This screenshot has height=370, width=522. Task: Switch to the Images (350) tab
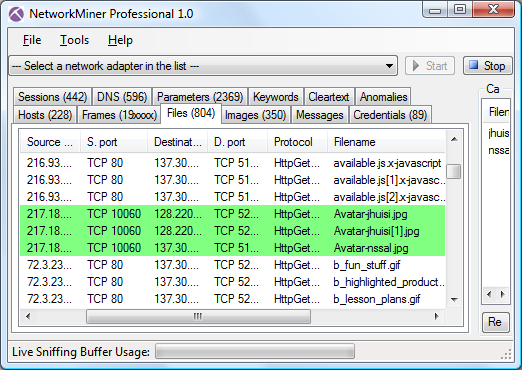tap(256, 115)
